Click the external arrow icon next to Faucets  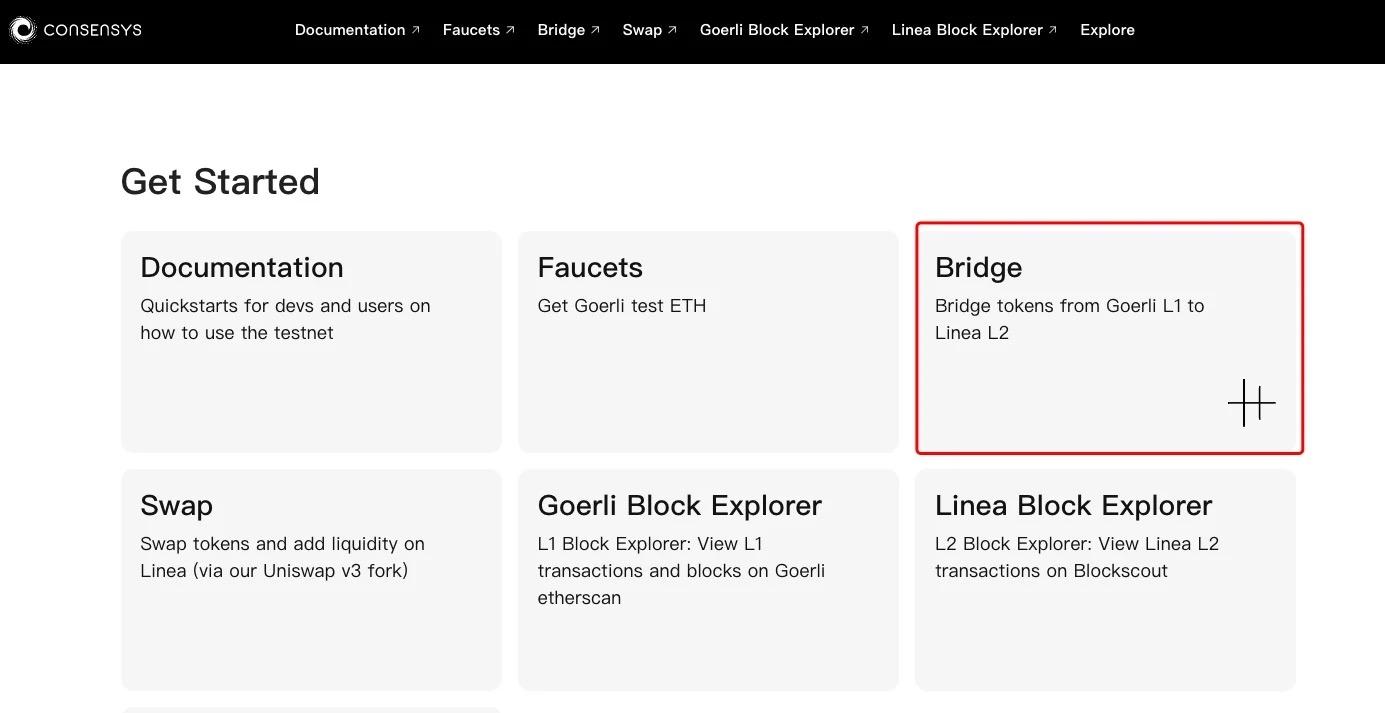[x=510, y=30]
